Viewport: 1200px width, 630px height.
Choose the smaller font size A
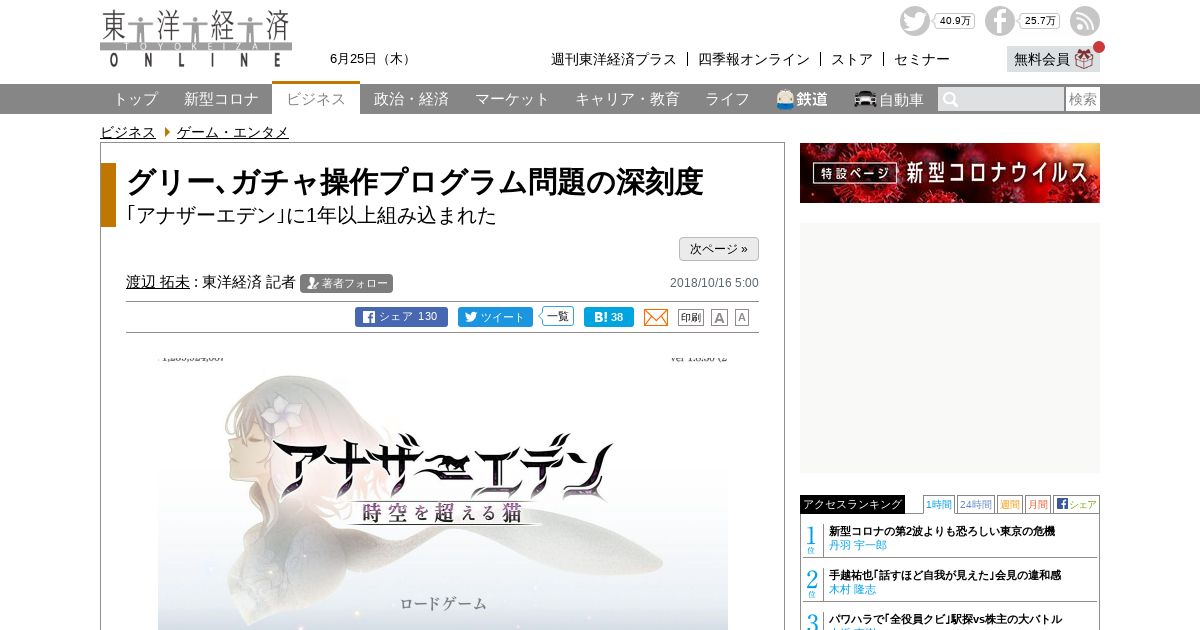pos(742,317)
